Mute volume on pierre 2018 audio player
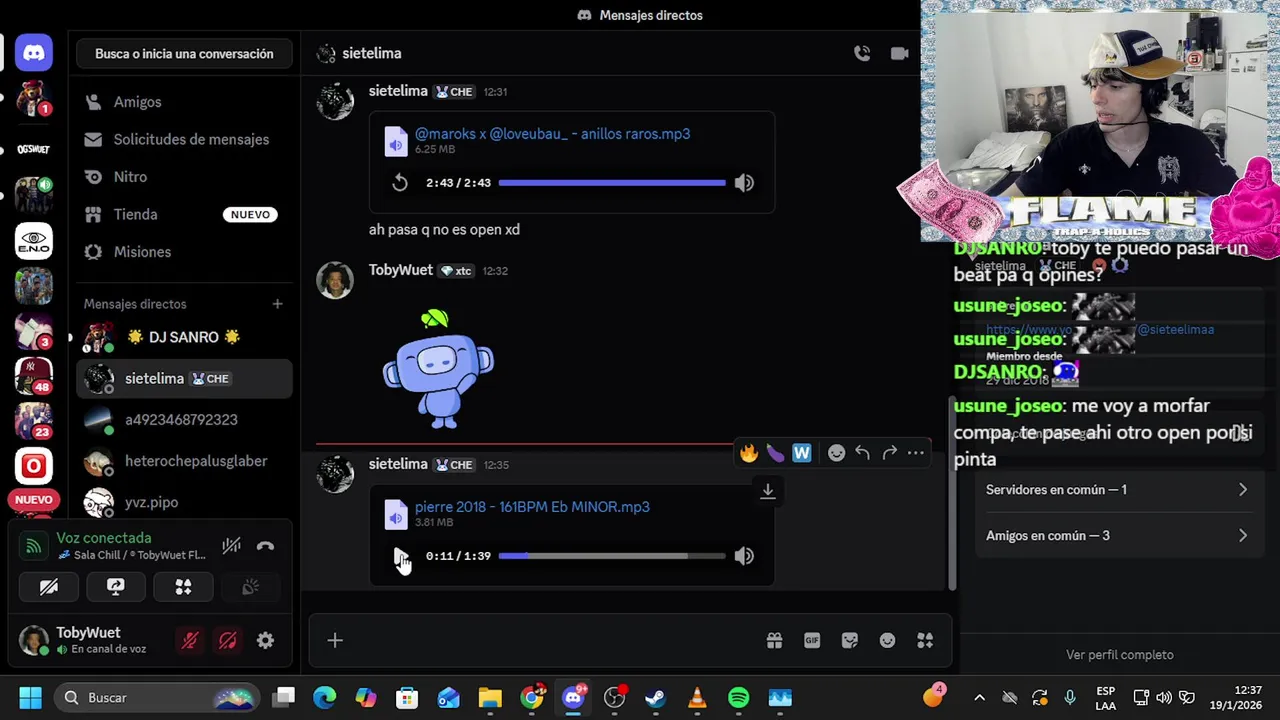Screen dimensions: 1280x720 coord(744,556)
